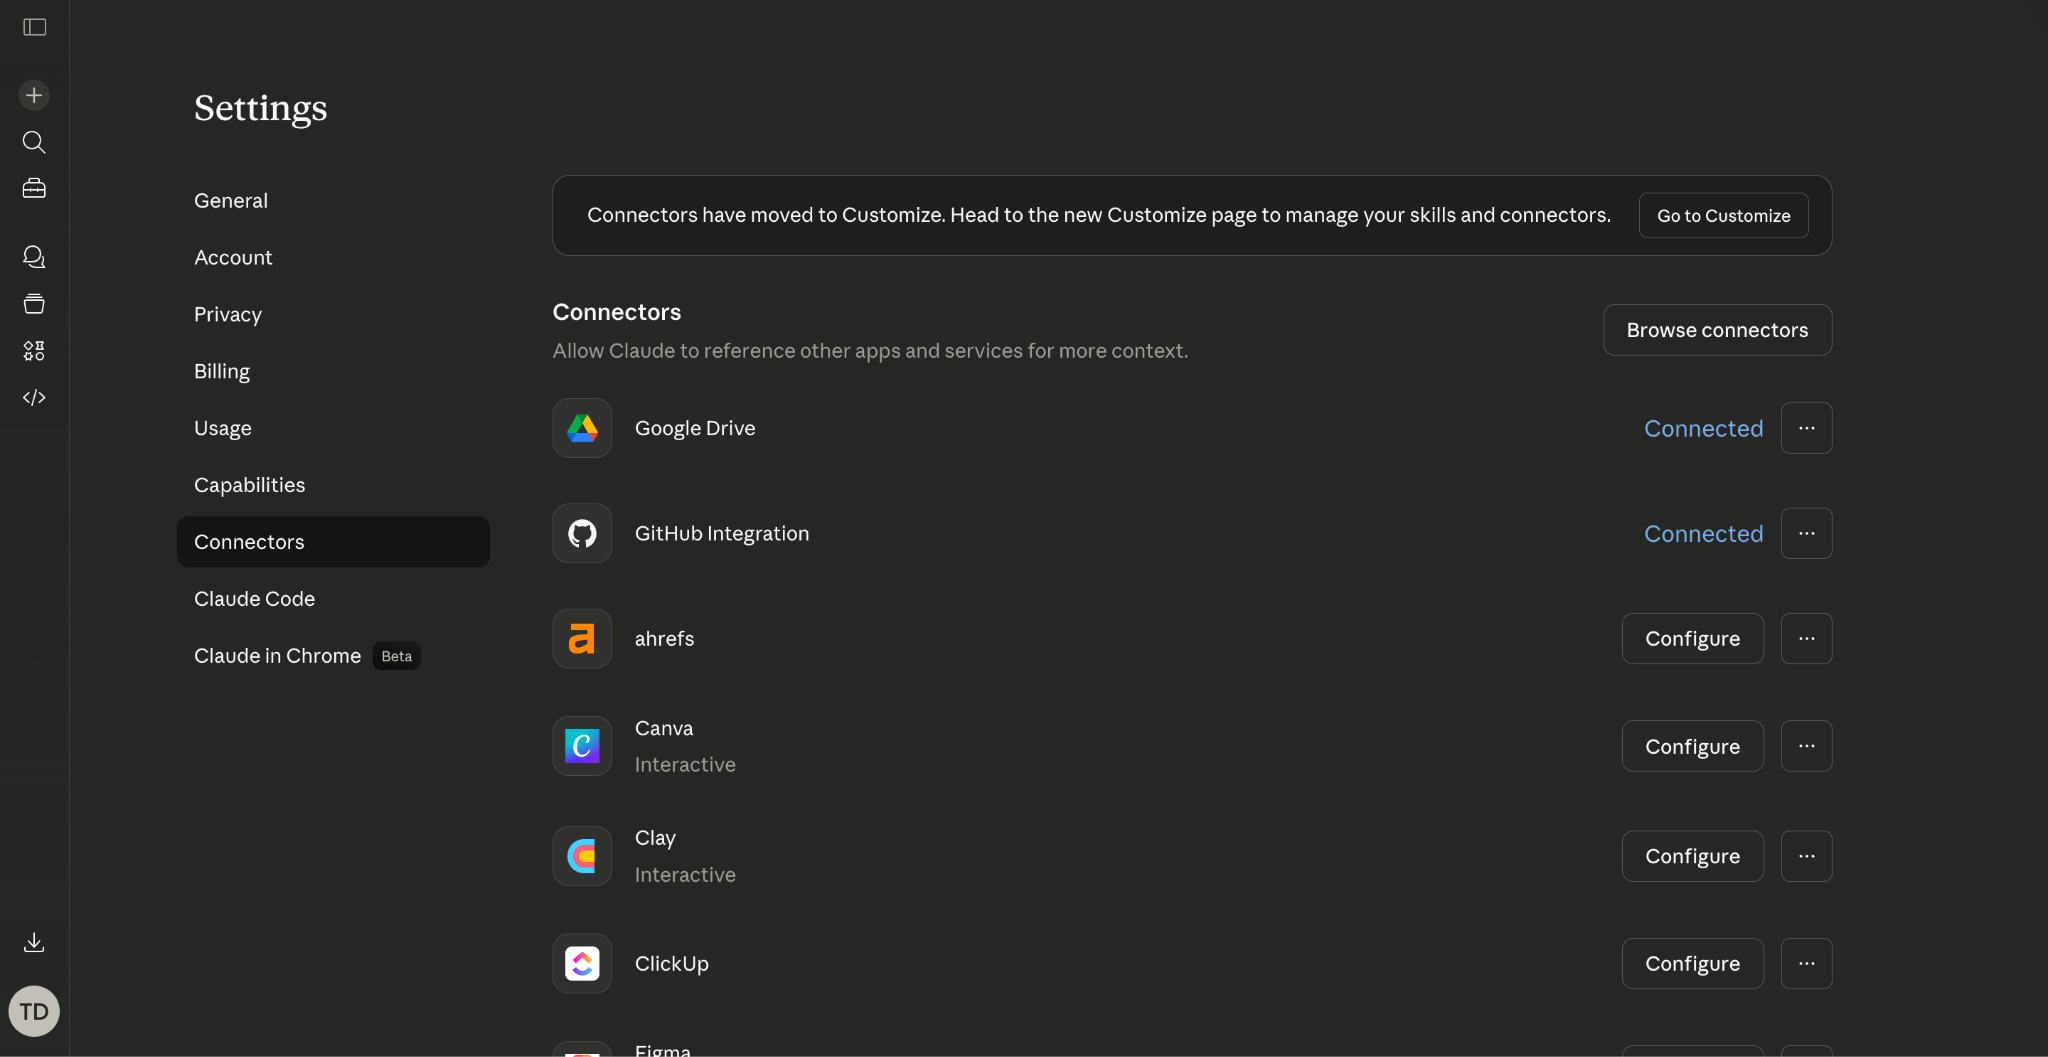Open the Google Drive overflow menu
2048x1057 pixels.
1806,427
